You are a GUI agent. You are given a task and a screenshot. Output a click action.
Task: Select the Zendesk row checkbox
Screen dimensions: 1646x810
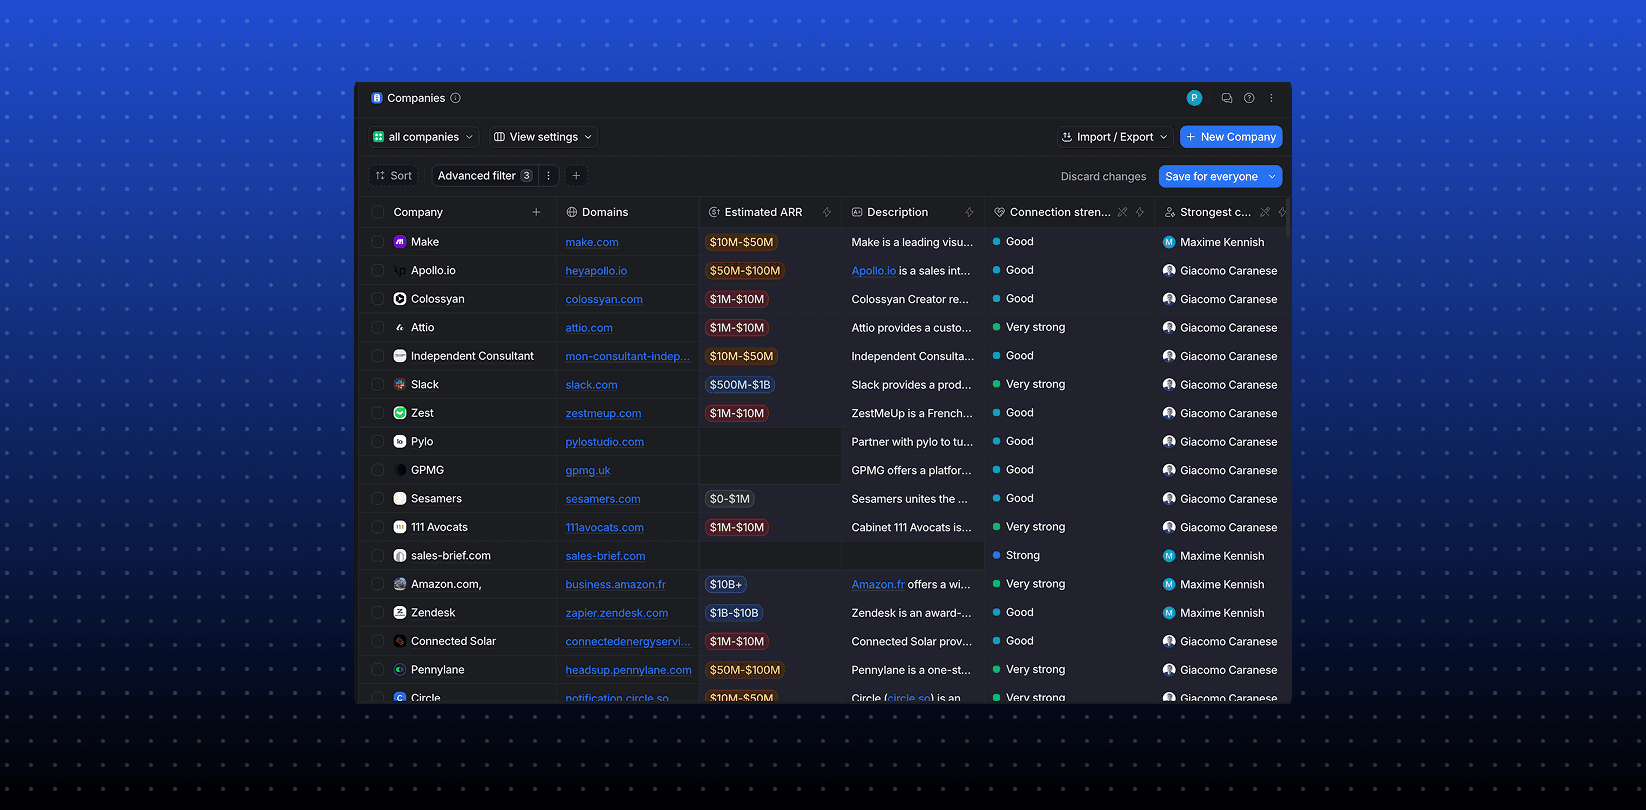pos(377,613)
